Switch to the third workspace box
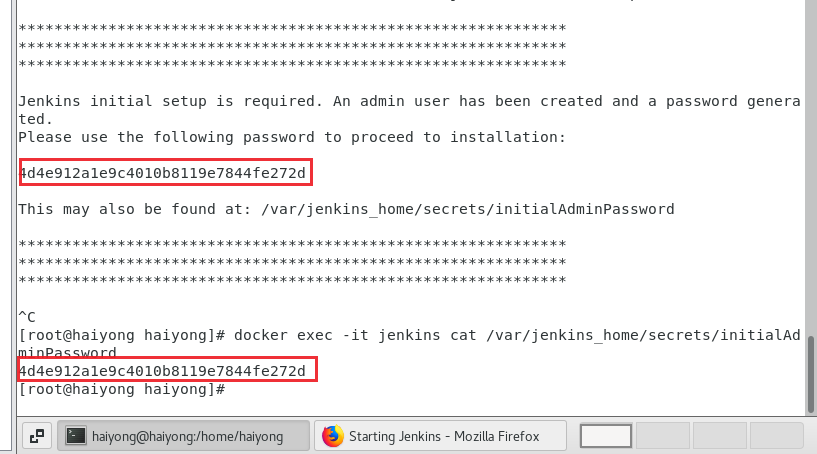Screen dimensions: 817x454 coord(719,436)
